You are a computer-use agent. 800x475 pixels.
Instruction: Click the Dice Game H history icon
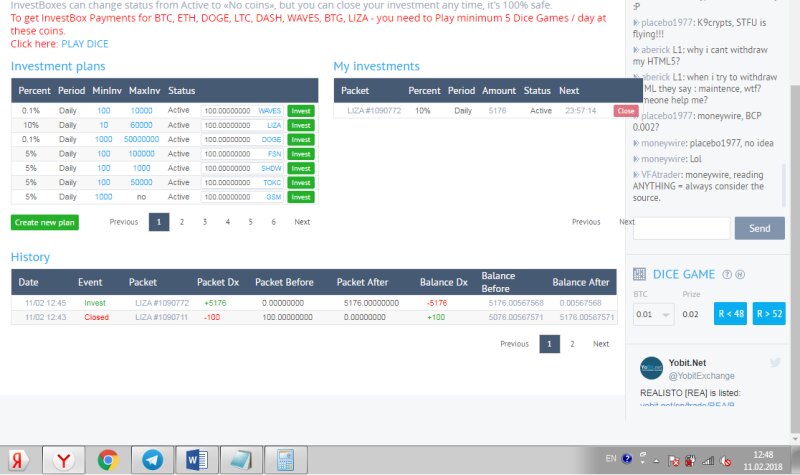click(x=740, y=274)
